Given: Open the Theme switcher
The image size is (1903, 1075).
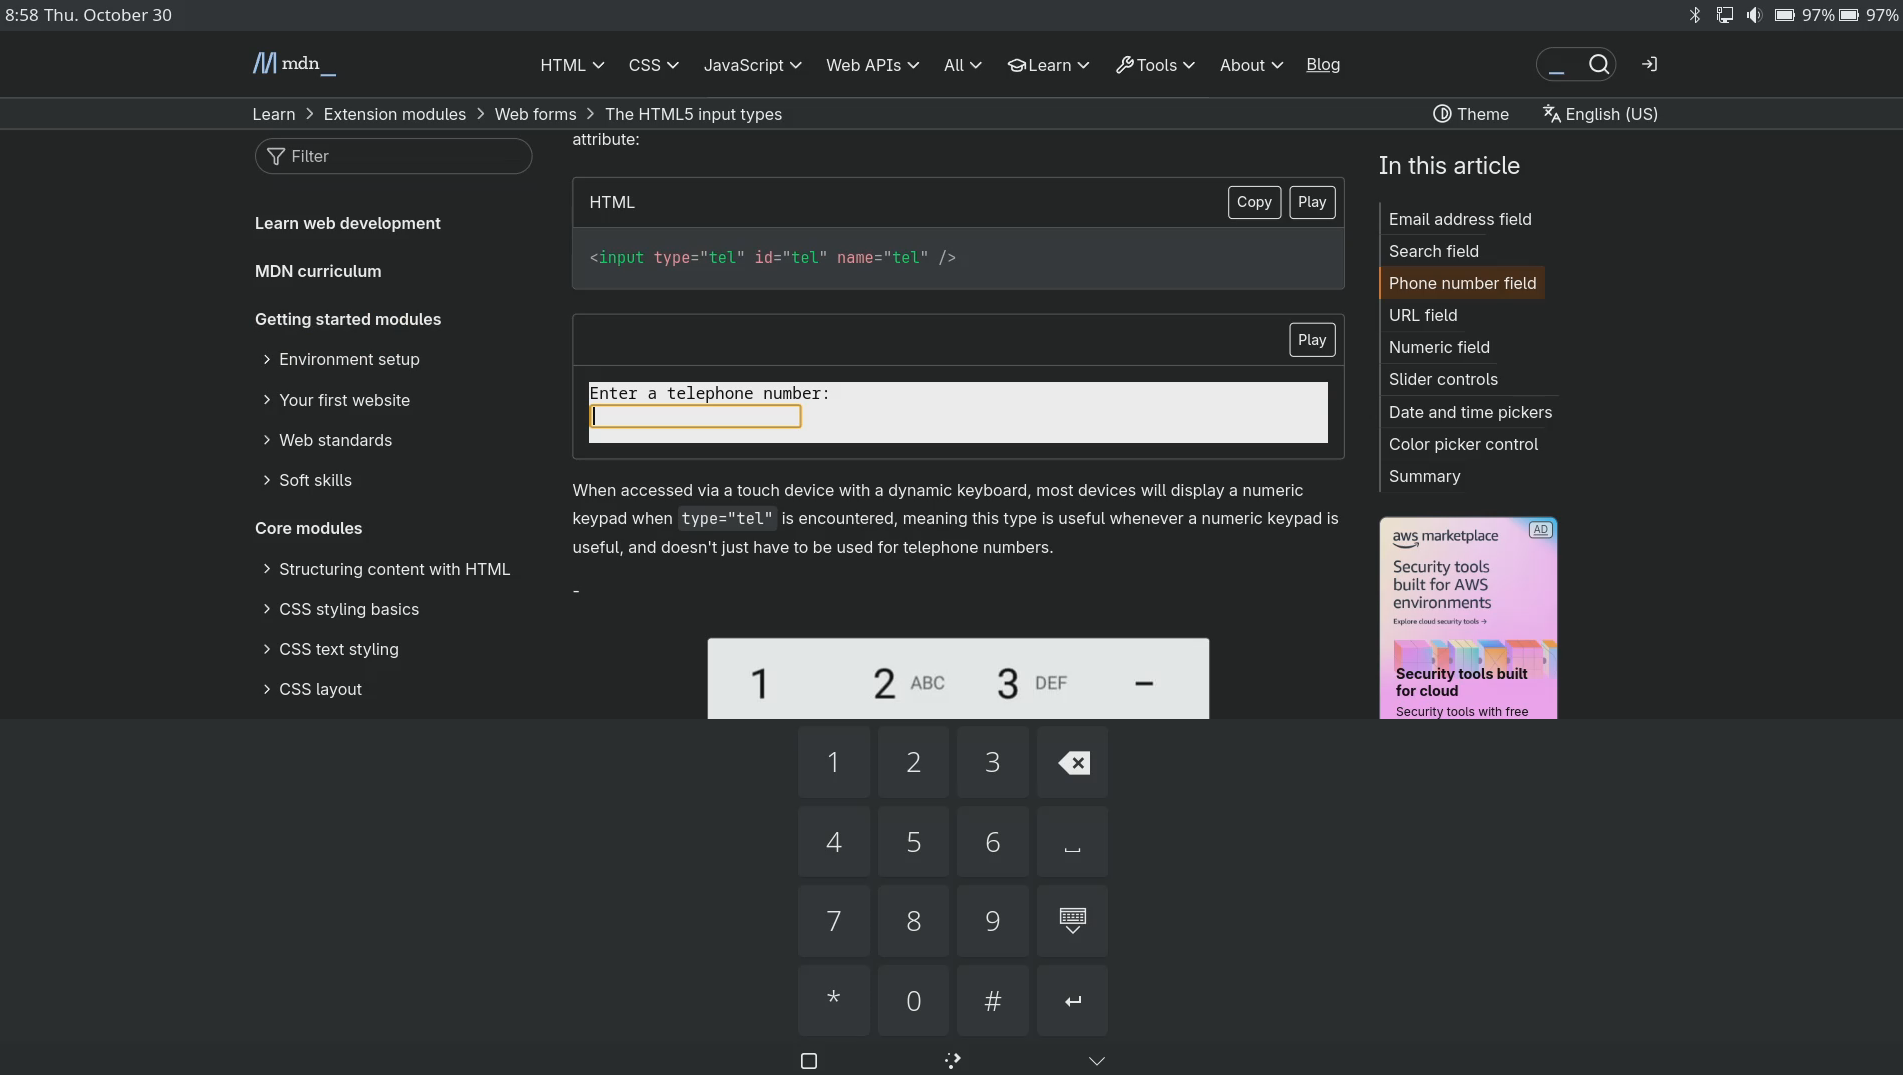Looking at the screenshot, I should click(1470, 114).
